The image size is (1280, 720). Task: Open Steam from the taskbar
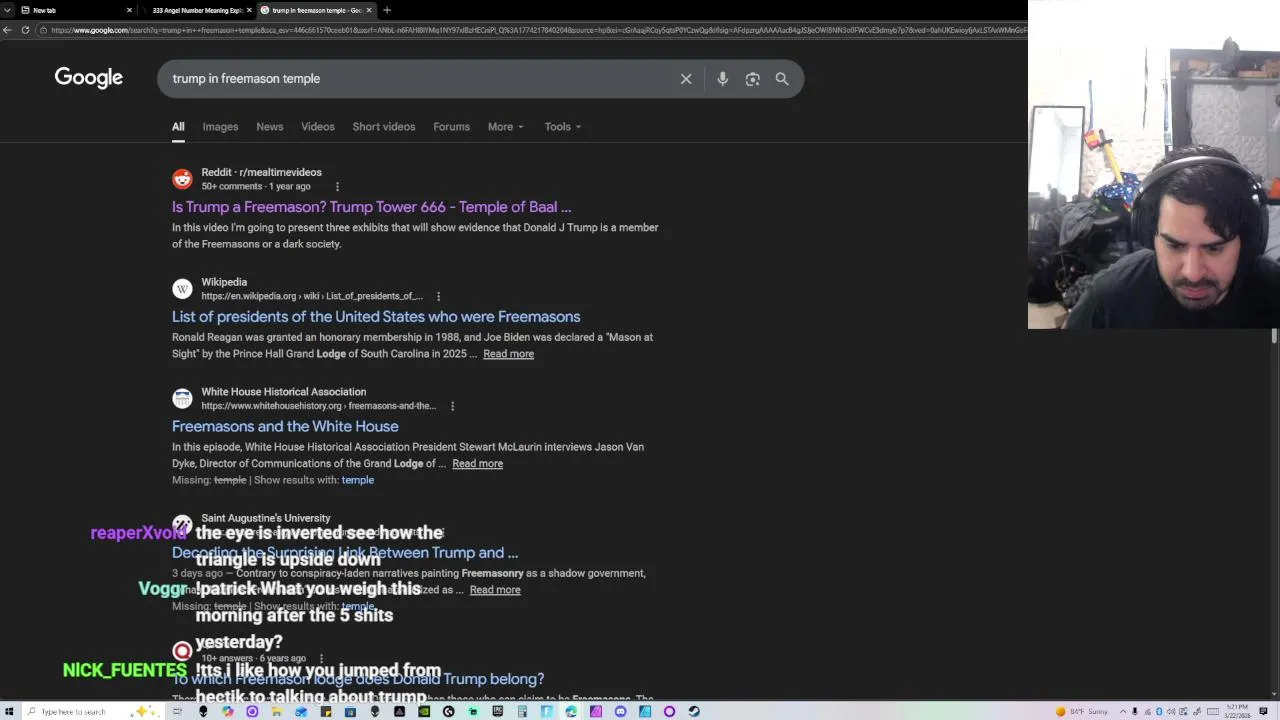point(693,711)
